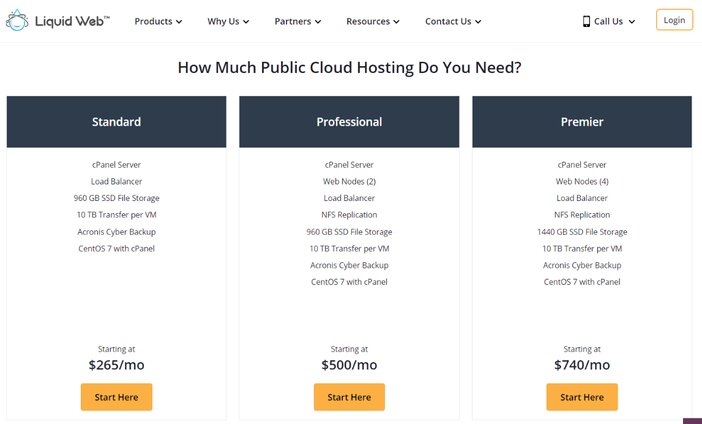Click 10 TB Transfer per VM in Standard
Image resolution: width=702 pixels, height=424 pixels.
pos(116,215)
